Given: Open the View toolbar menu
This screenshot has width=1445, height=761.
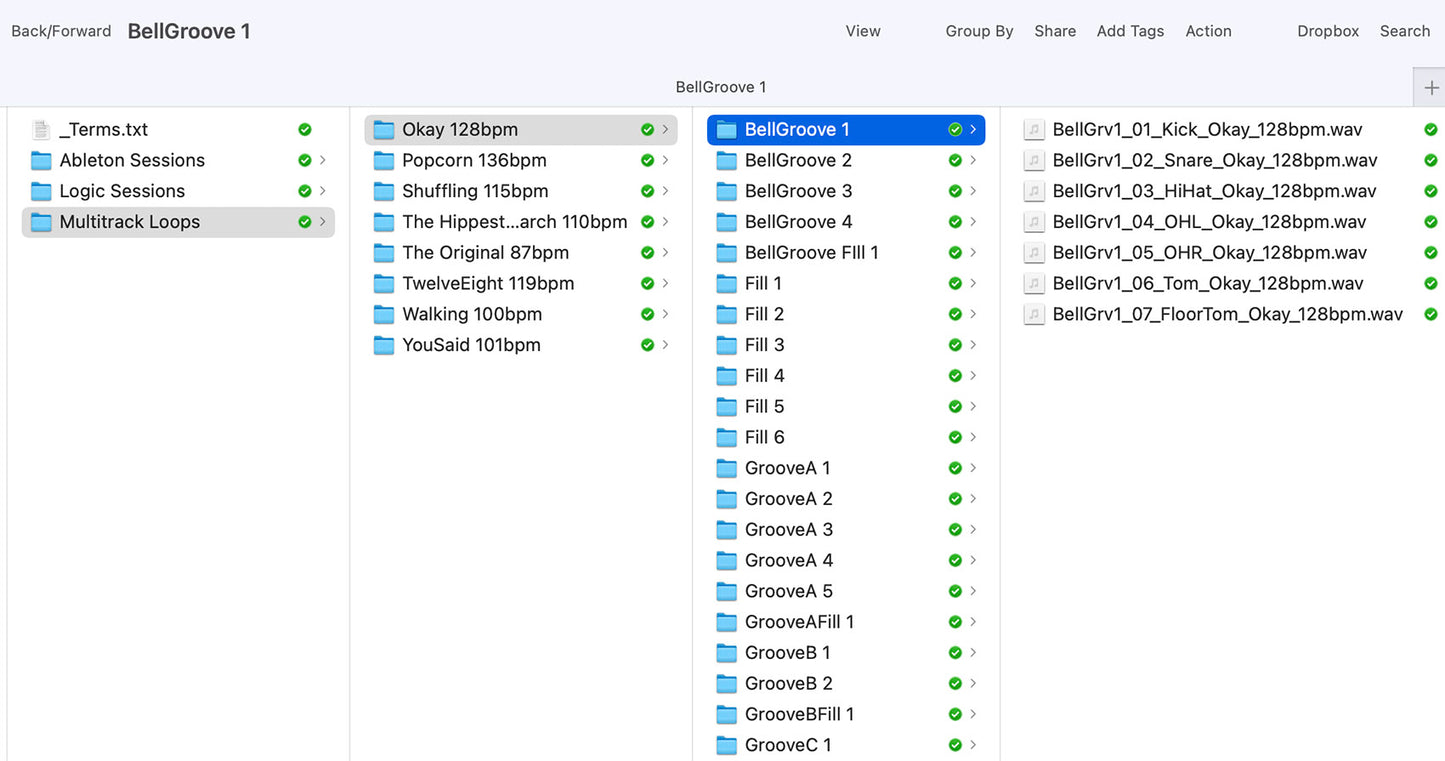Looking at the screenshot, I should tap(862, 31).
